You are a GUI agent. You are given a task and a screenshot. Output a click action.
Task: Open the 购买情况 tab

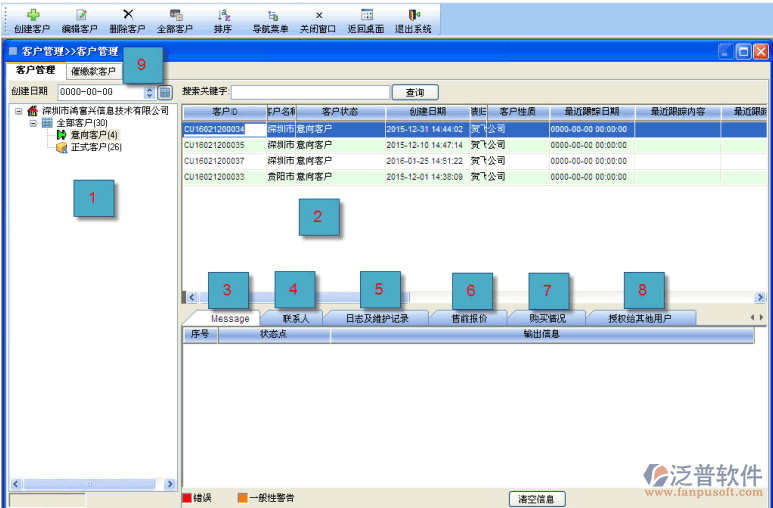(547, 319)
